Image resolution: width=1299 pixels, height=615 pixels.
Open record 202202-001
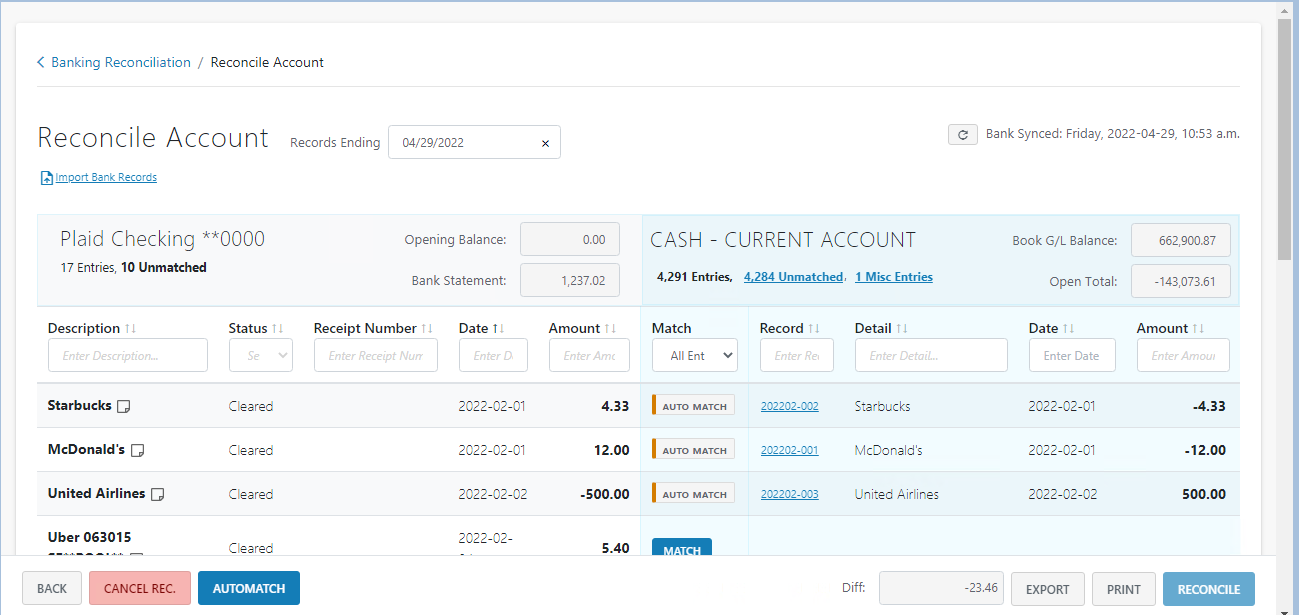coord(789,449)
